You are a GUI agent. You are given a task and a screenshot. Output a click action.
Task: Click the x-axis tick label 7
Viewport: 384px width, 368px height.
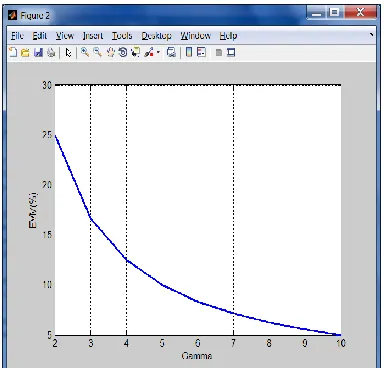coord(233,343)
